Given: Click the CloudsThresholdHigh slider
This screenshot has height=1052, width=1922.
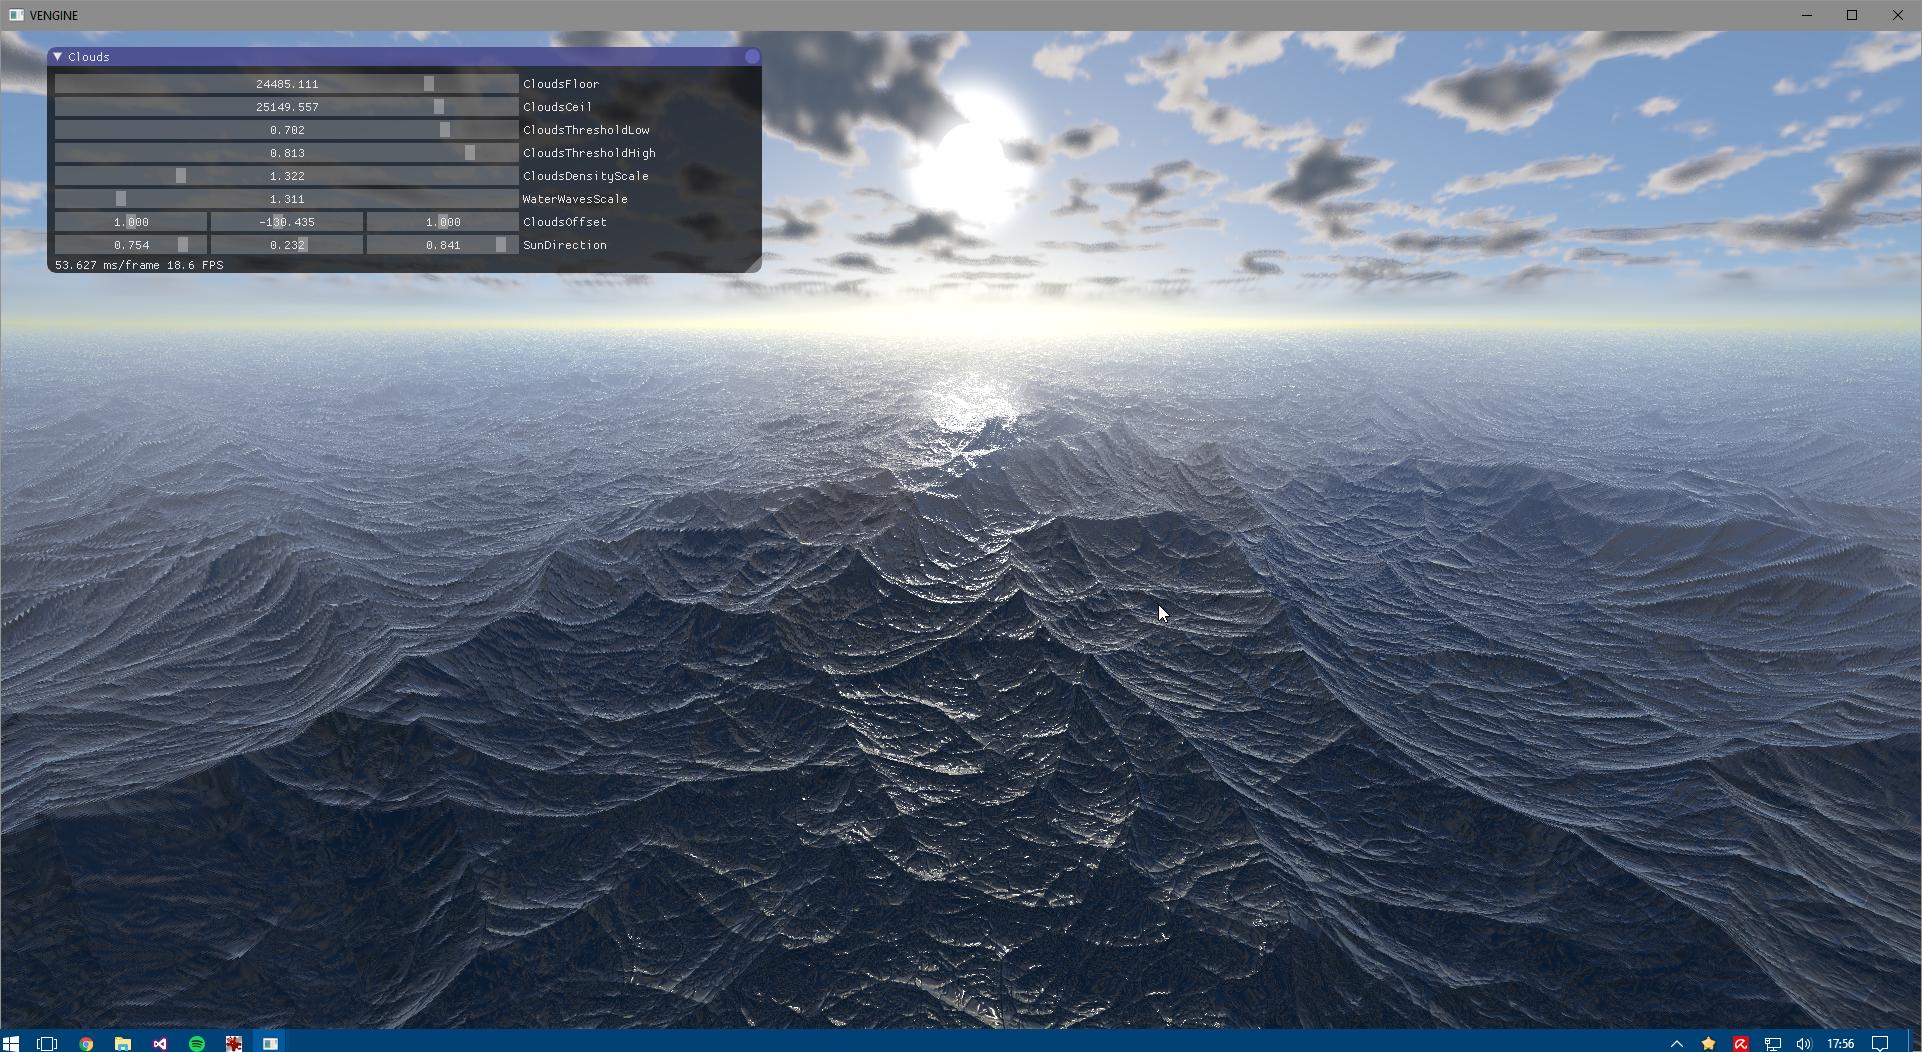Looking at the screenshot, I should point(286,153).
